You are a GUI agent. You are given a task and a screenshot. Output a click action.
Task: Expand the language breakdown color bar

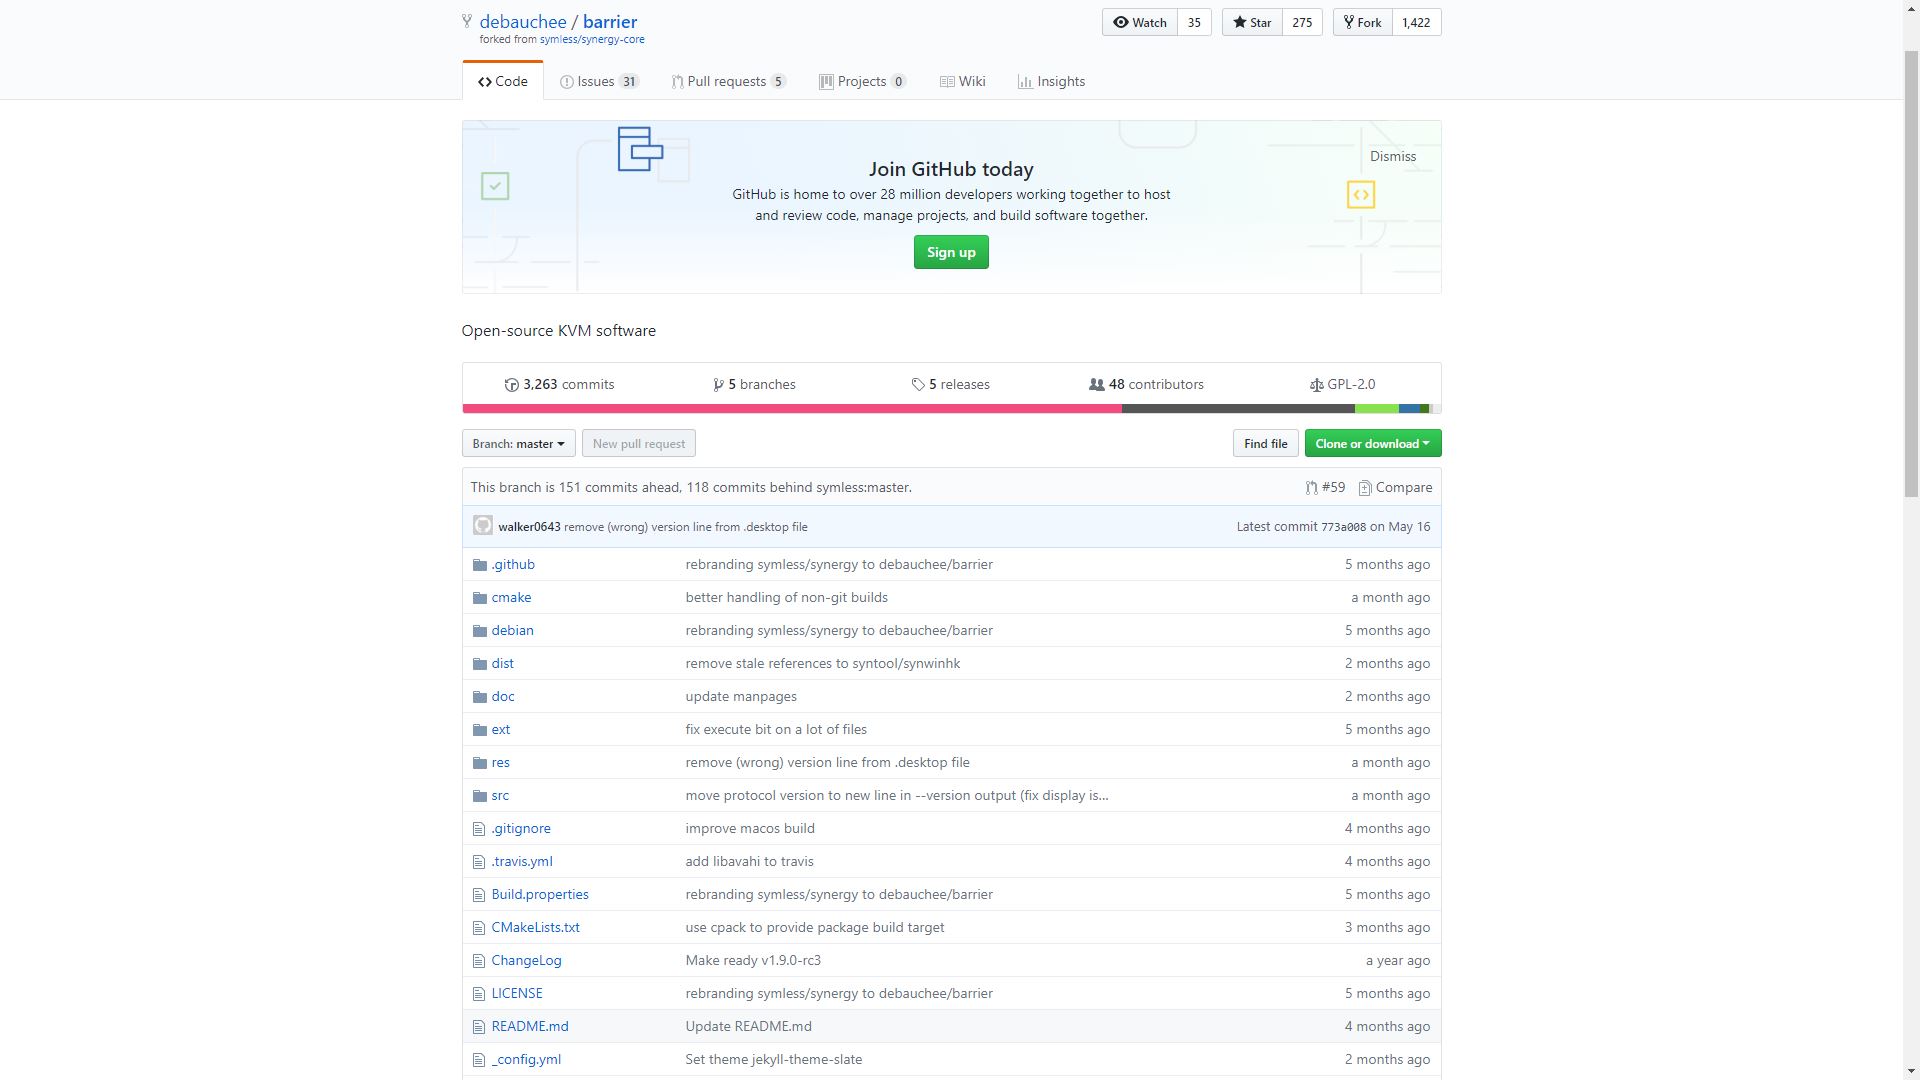click(950, 408)
